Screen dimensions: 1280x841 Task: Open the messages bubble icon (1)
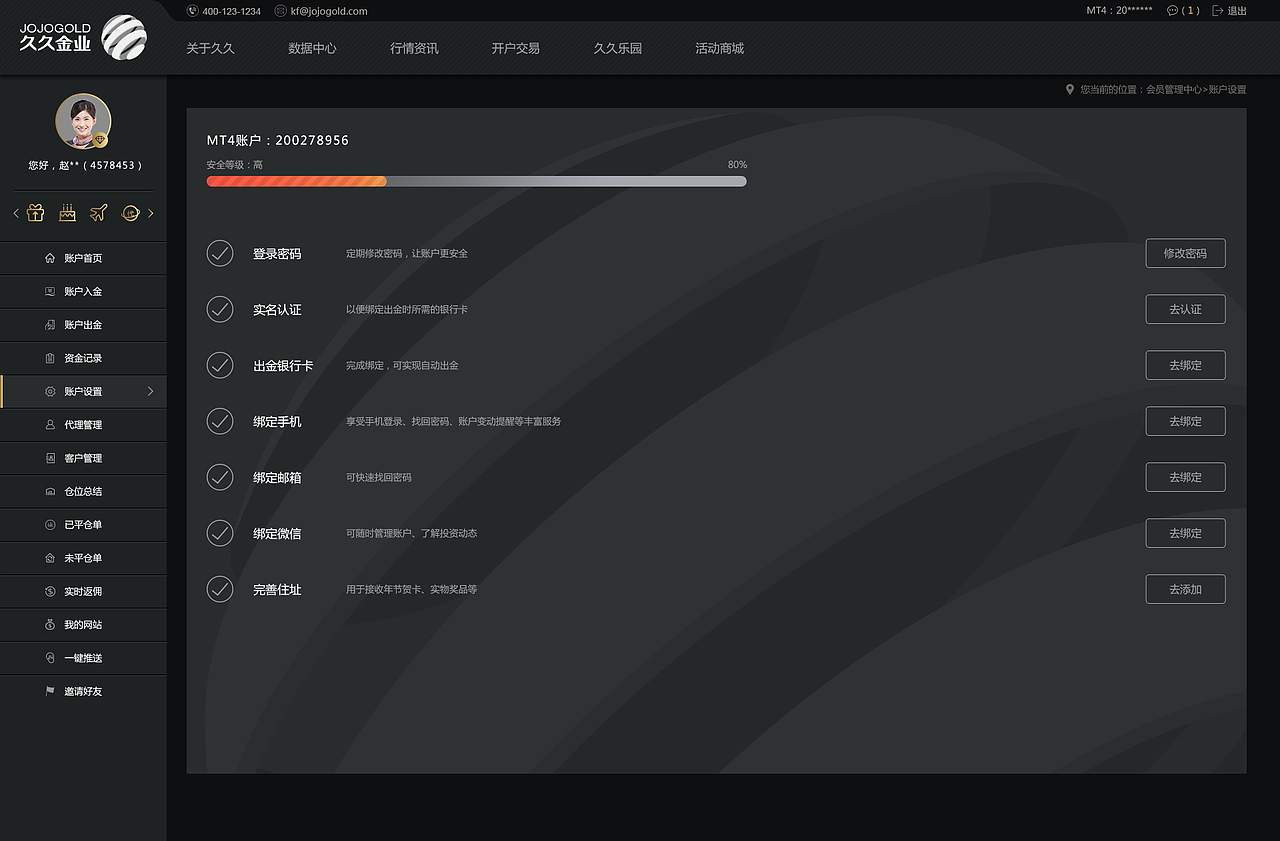[x=1172, y=11]
